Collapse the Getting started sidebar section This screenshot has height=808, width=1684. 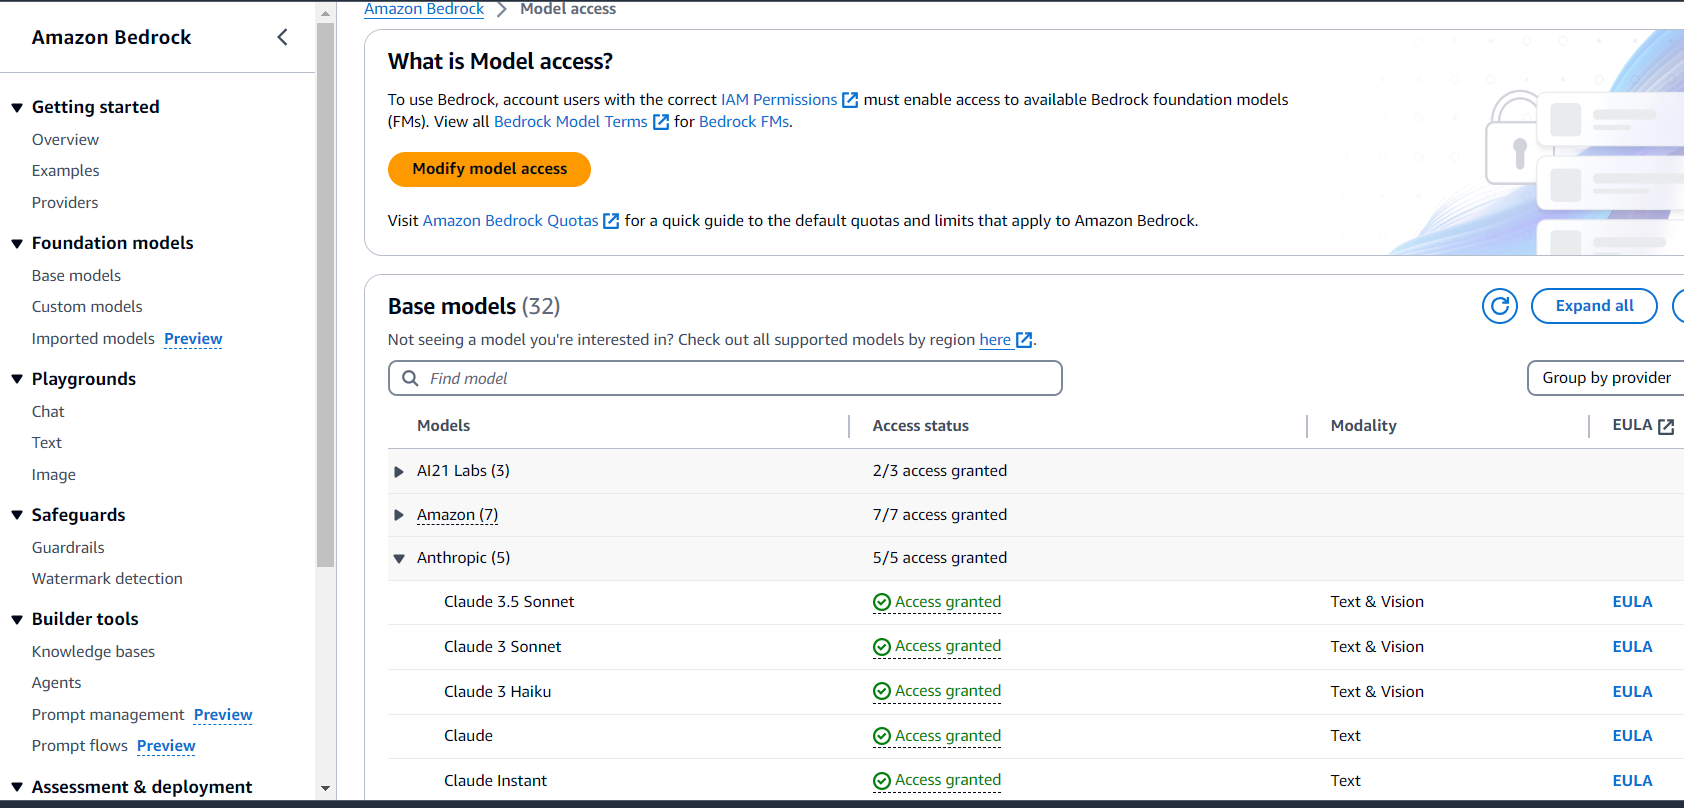click(x=17, y=107)
